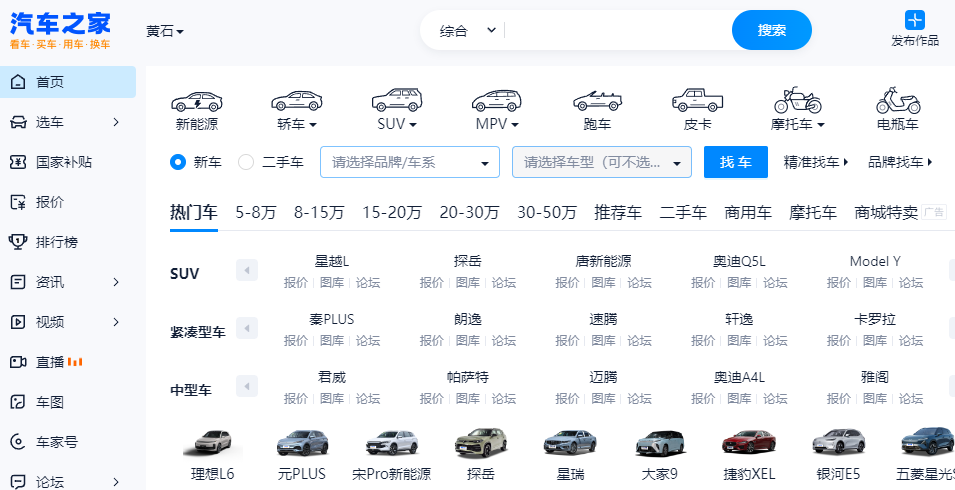Image resolution: width=955 pixels, height=490 pixels.
Task: Click in the main search input field
Action: click(616, 30)
